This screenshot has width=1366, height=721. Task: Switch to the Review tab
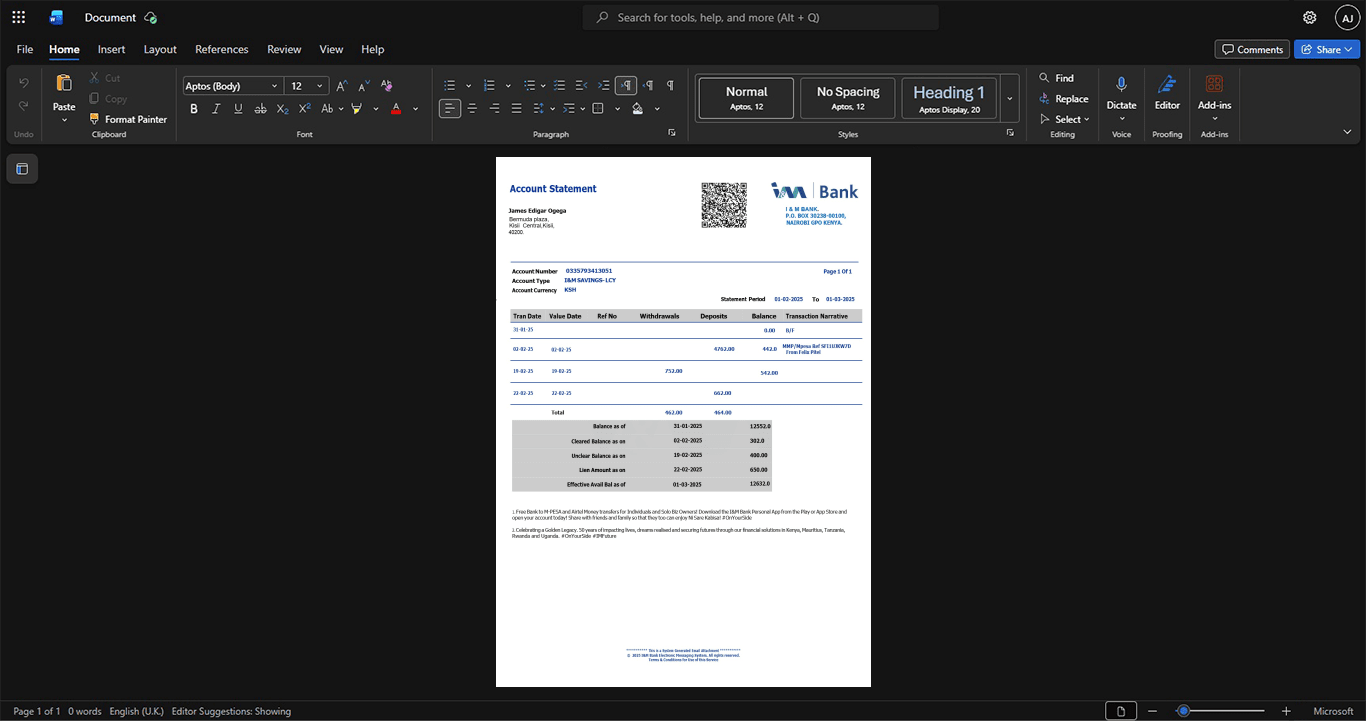284,49
